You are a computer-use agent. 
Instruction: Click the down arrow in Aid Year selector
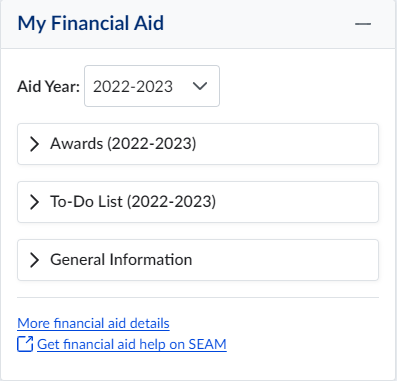point(200,86)
